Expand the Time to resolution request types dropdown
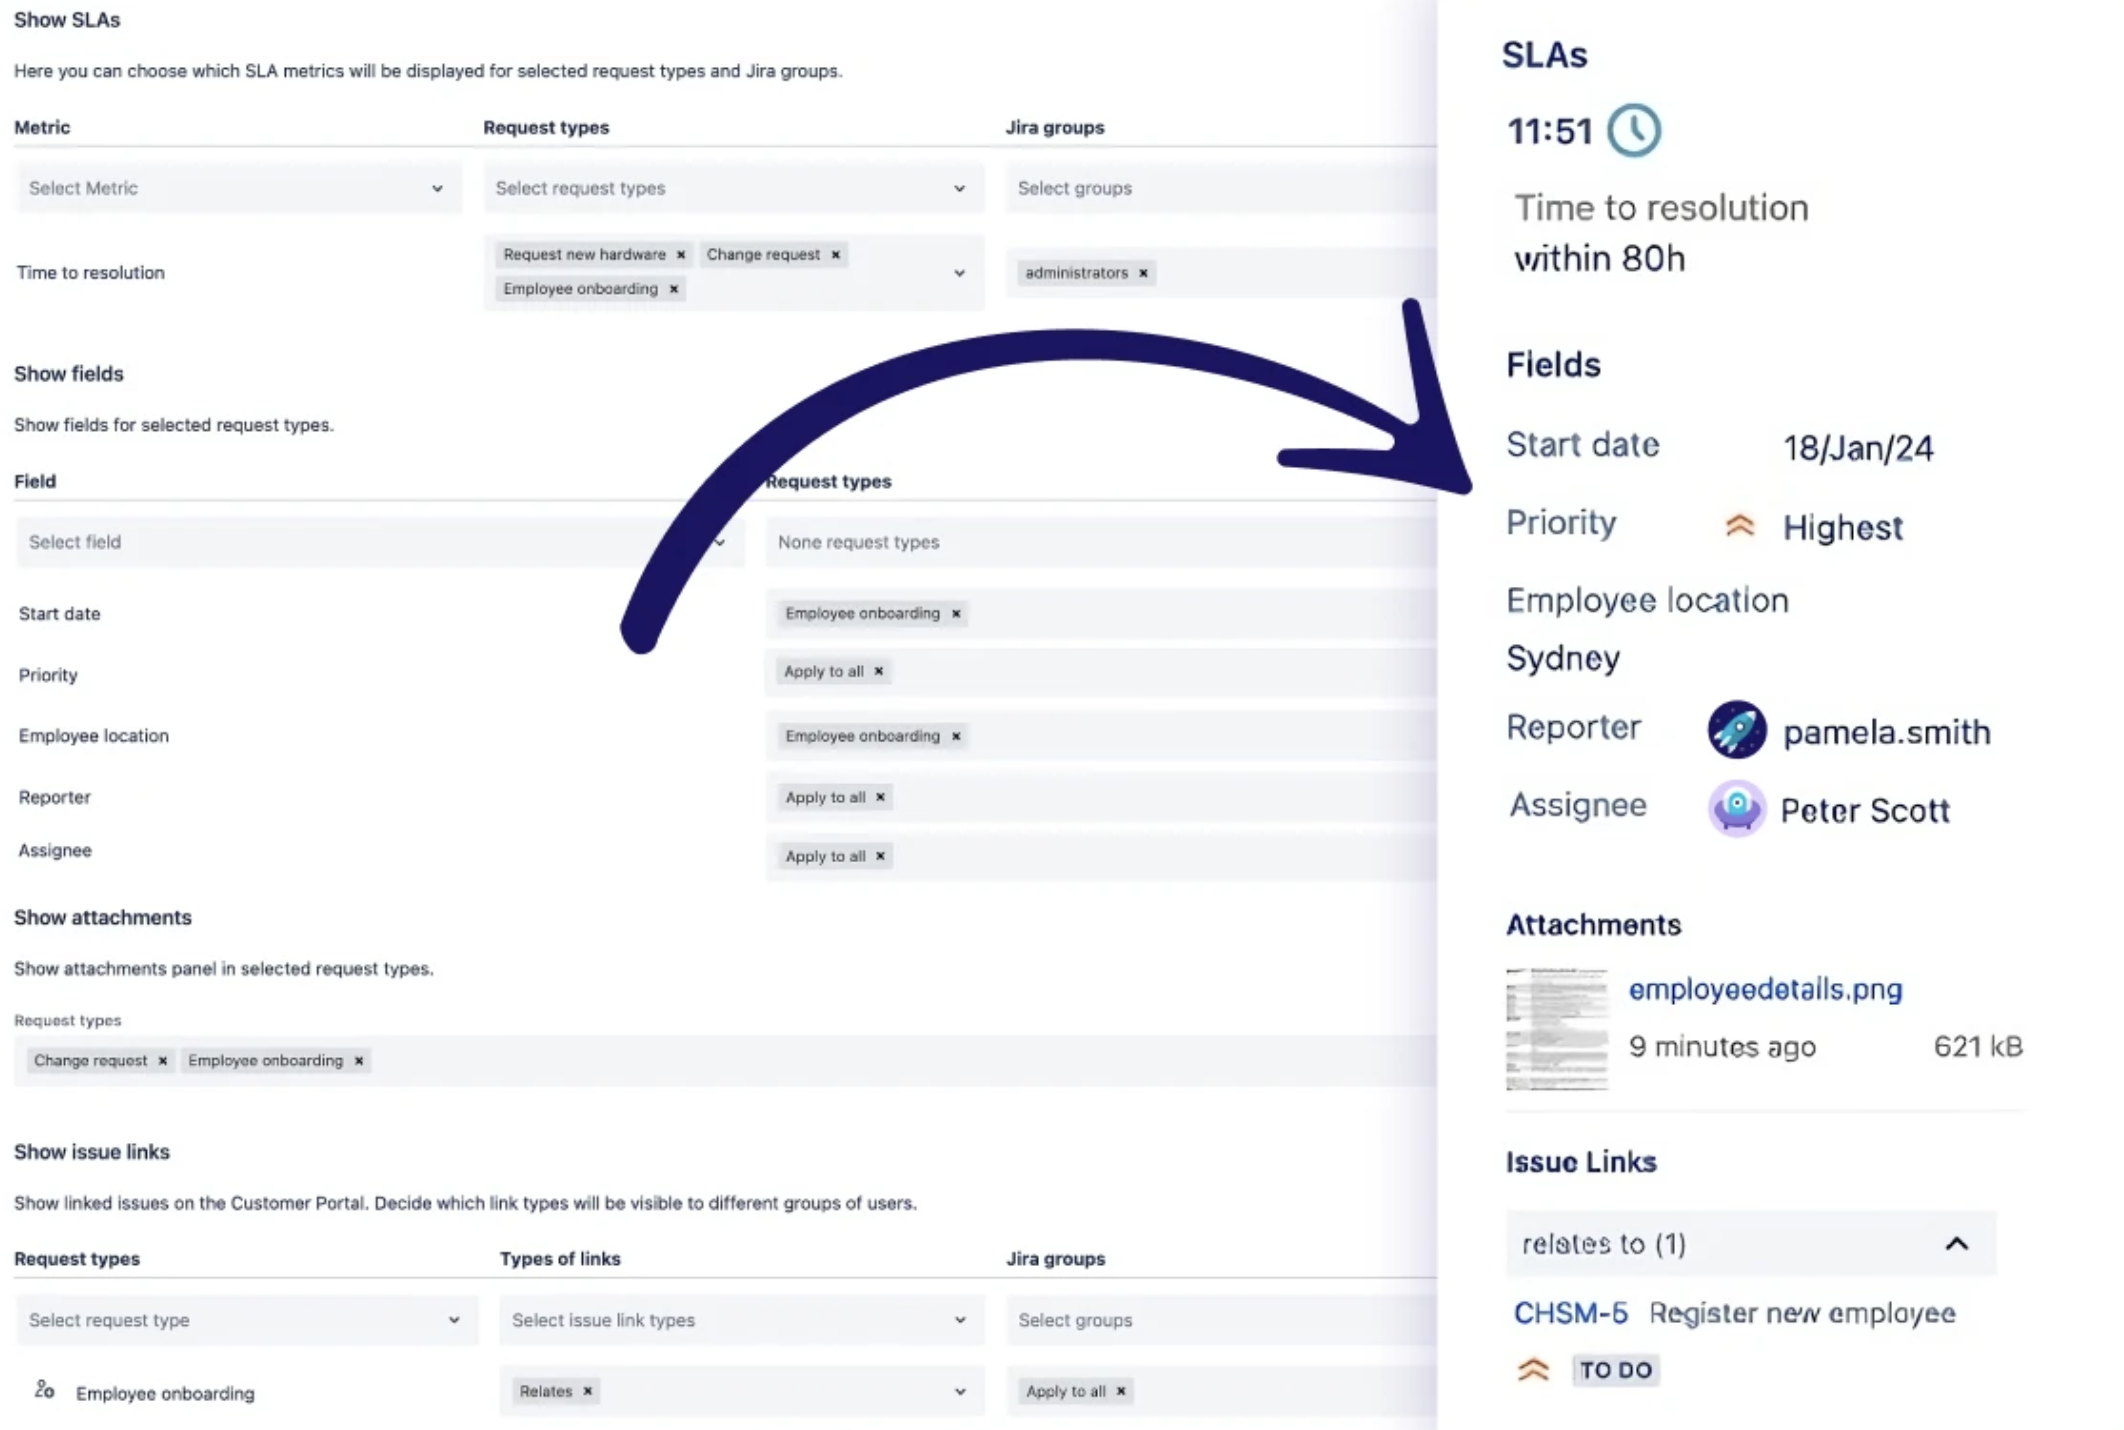The width and height of the screenshot is (2124, 1430). click(x=958, y=272)
